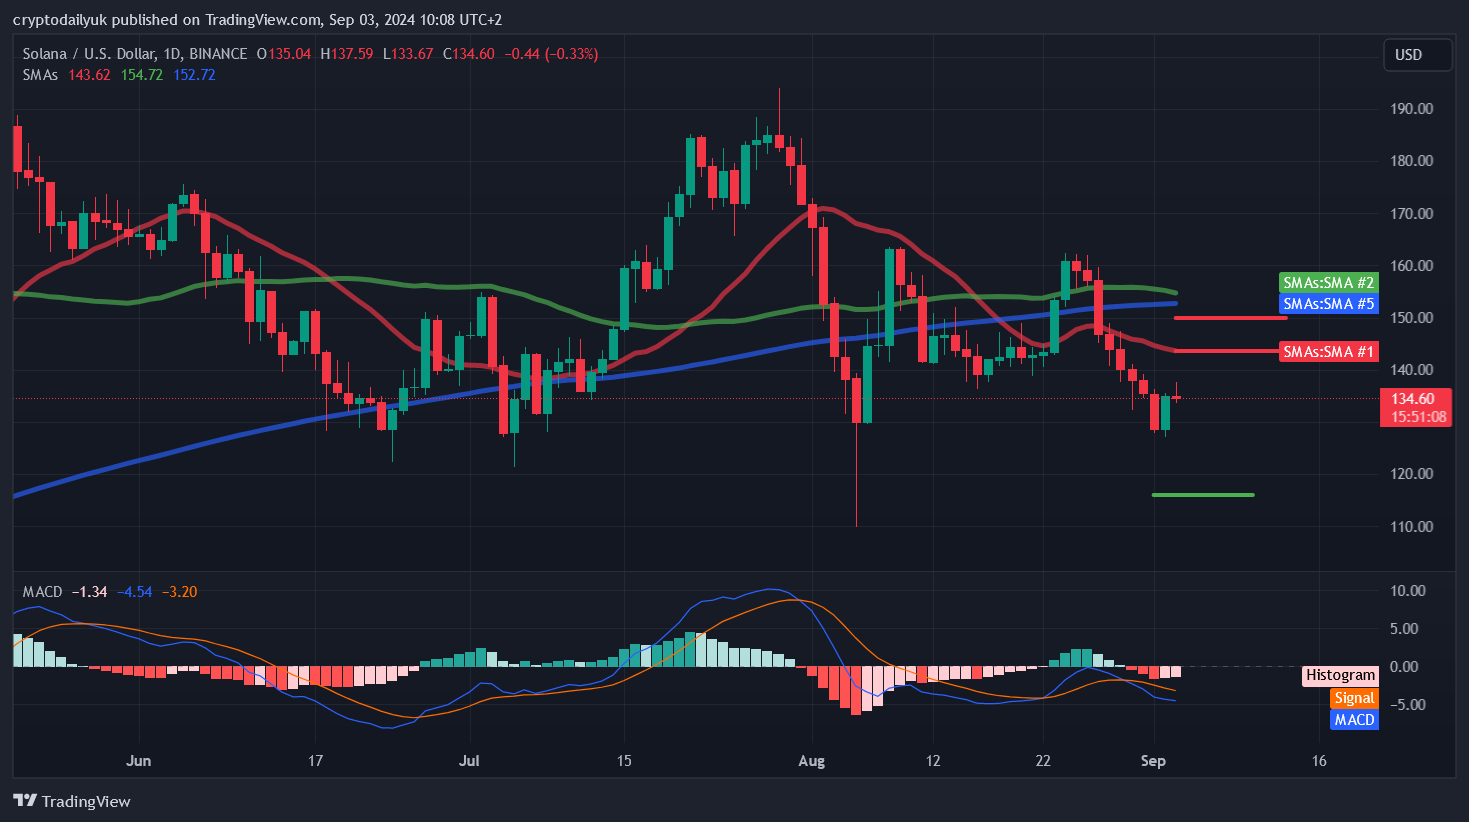
Task: Click SMA value 154.72 in legend
Action: click(x=141, y=75)
